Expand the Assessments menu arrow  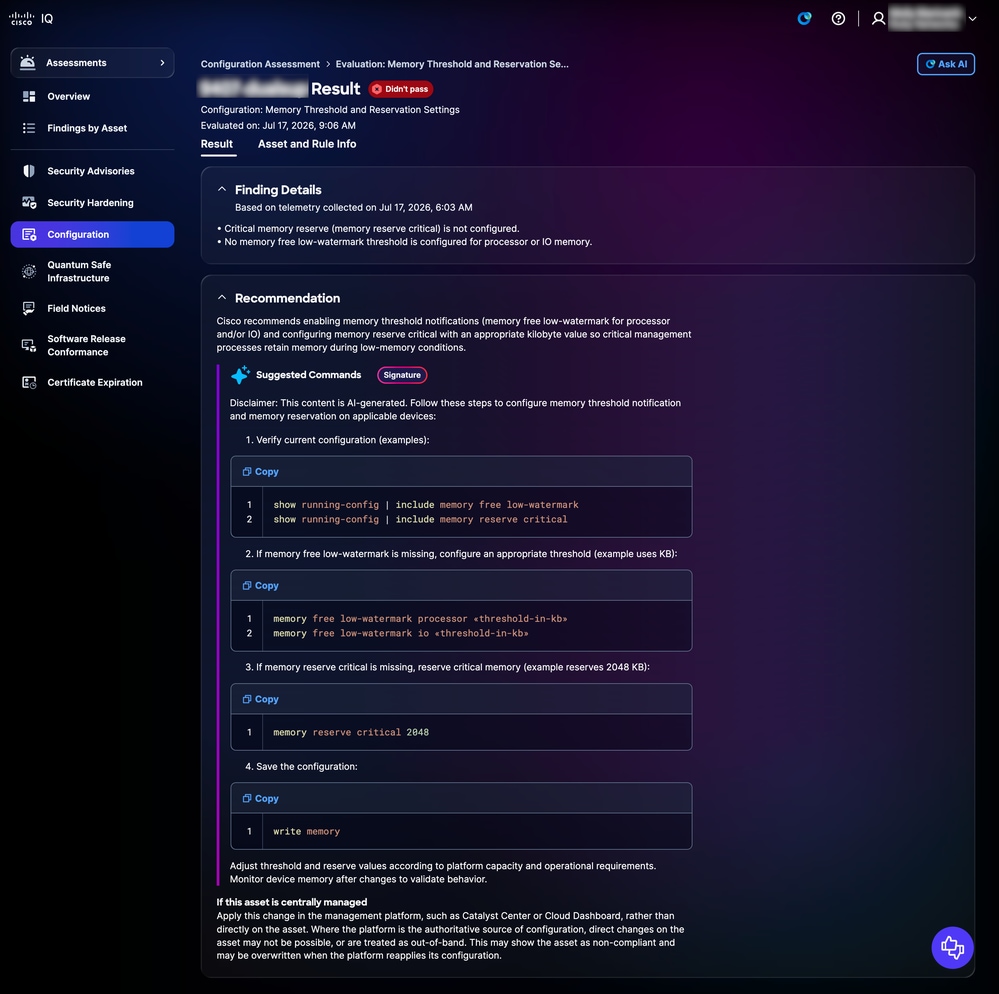(162, 62)
